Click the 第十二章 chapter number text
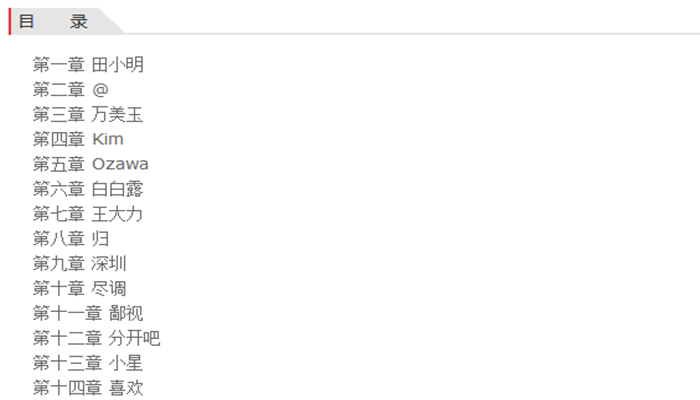Image resolution: width=700 pixels, height=400 pixels. point(67,338)
